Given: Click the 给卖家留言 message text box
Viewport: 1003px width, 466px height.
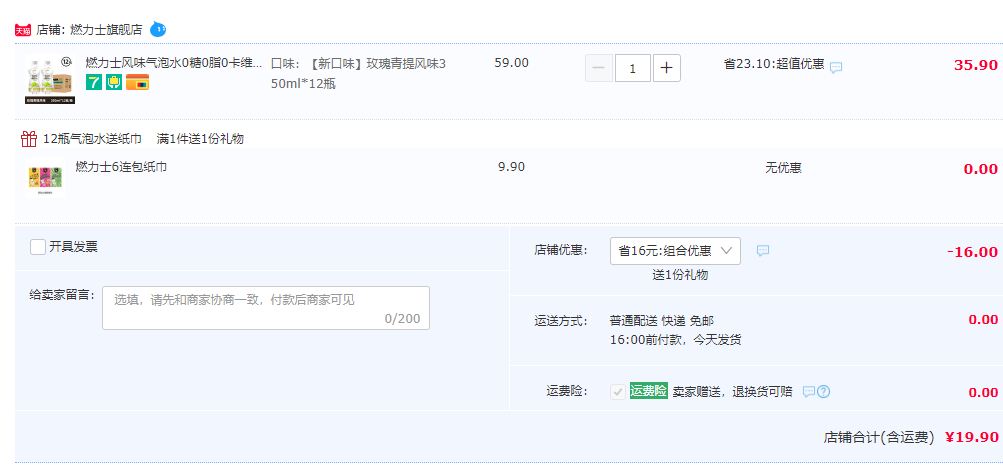Looking at the screenshot, I should (x=266, y=308).
